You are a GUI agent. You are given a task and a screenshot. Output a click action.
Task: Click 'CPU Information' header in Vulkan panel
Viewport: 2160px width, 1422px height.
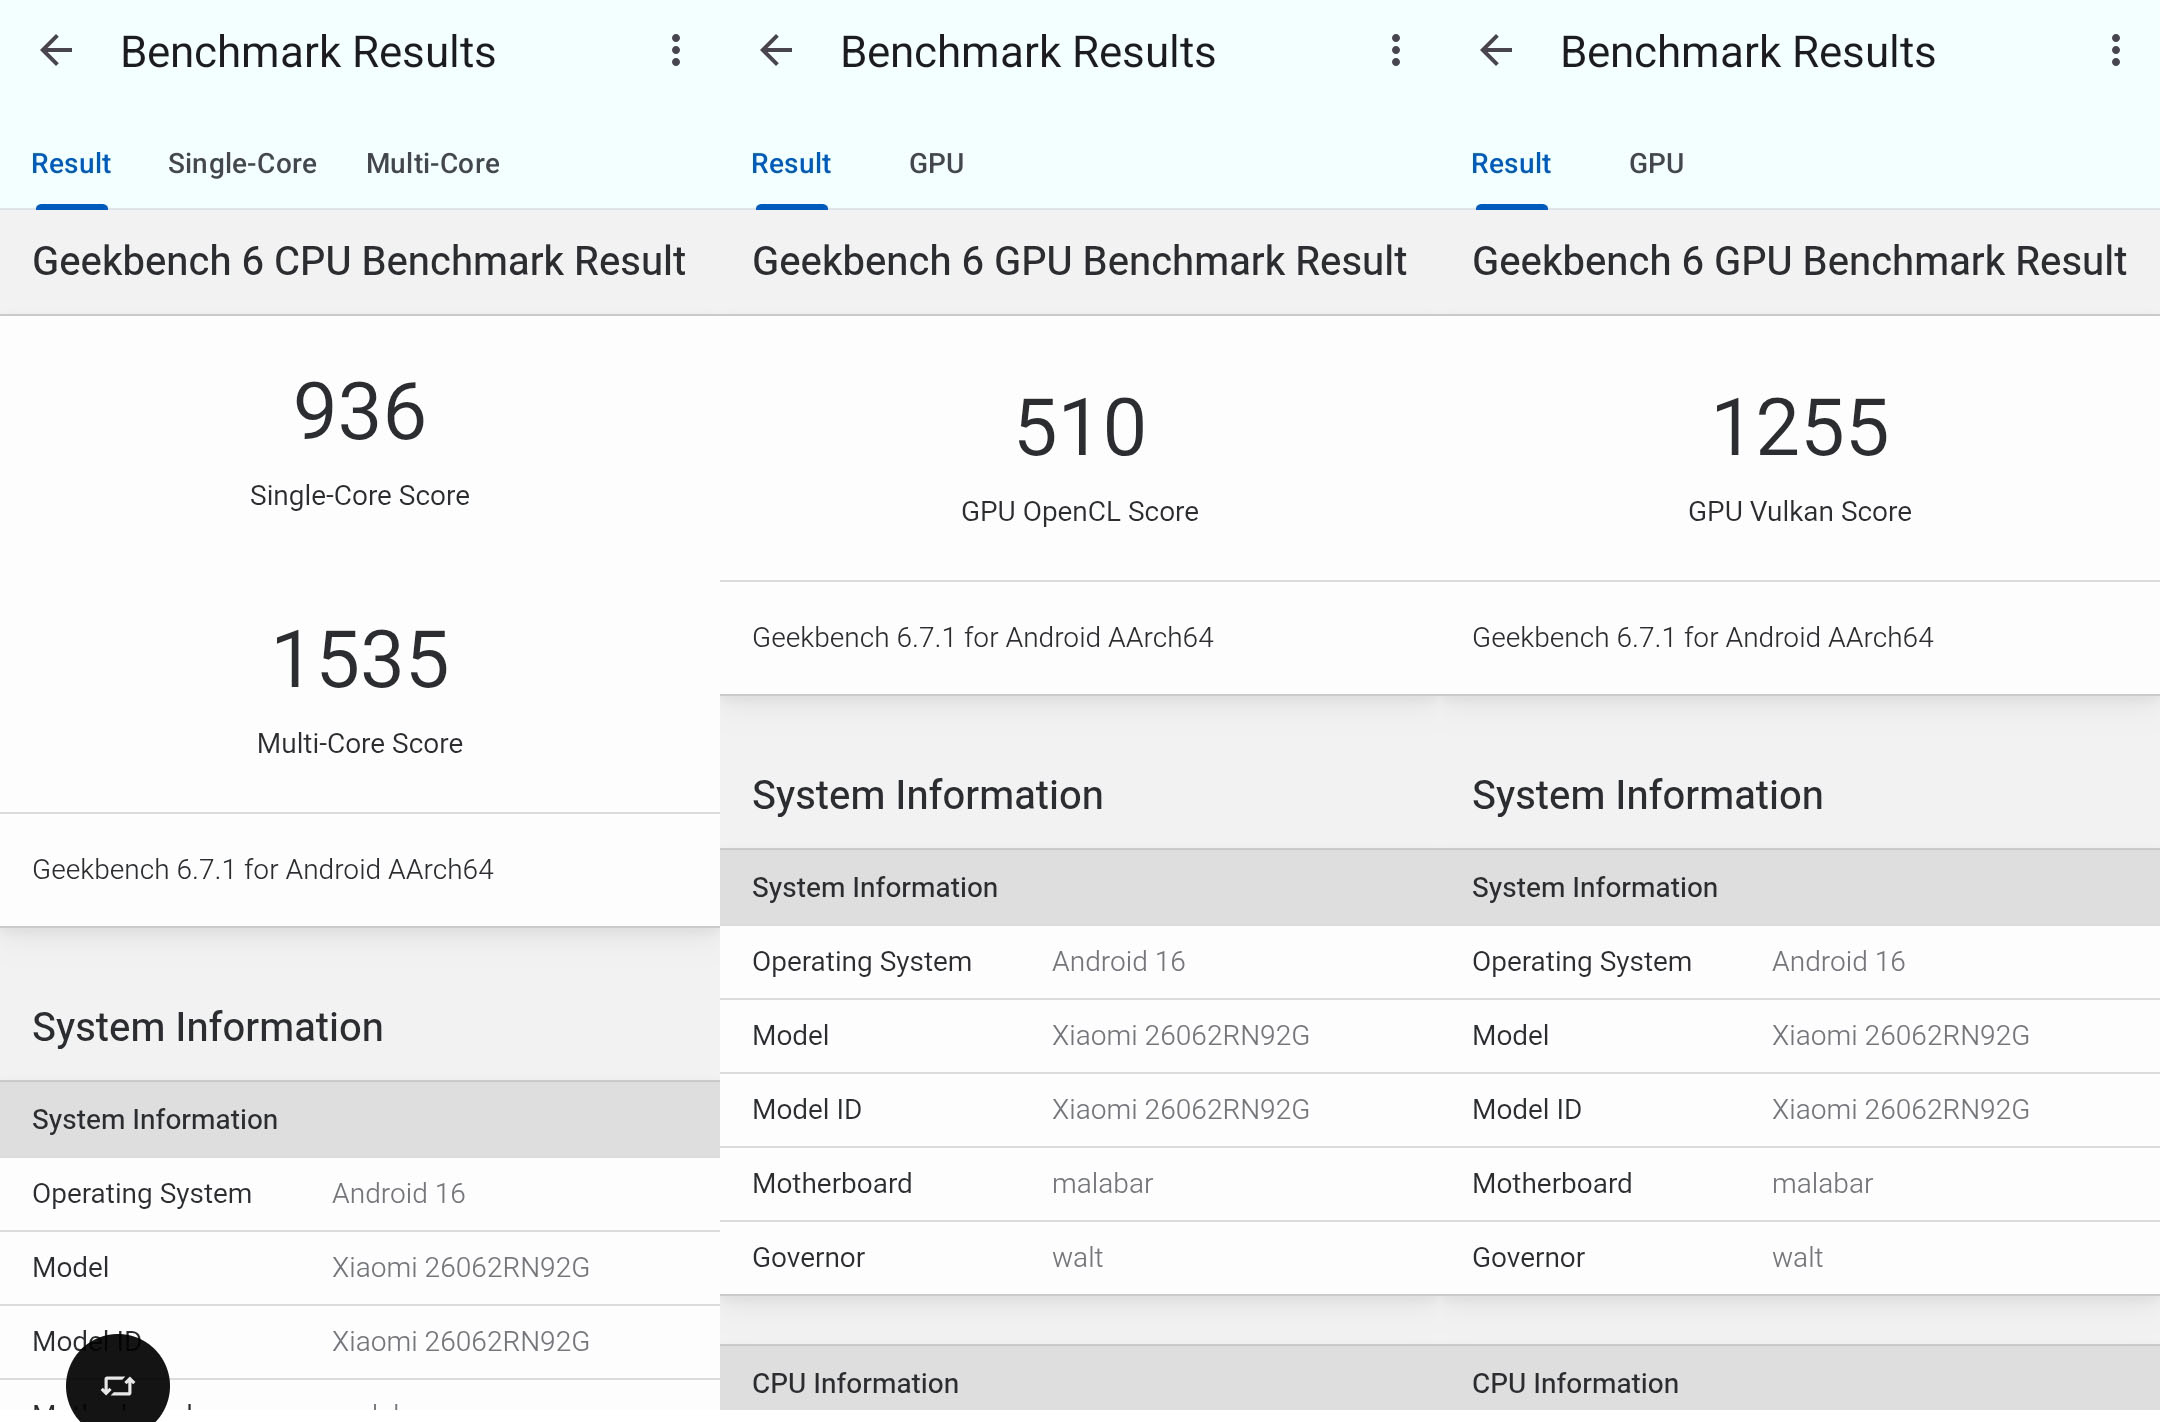coord(1575,1383)
